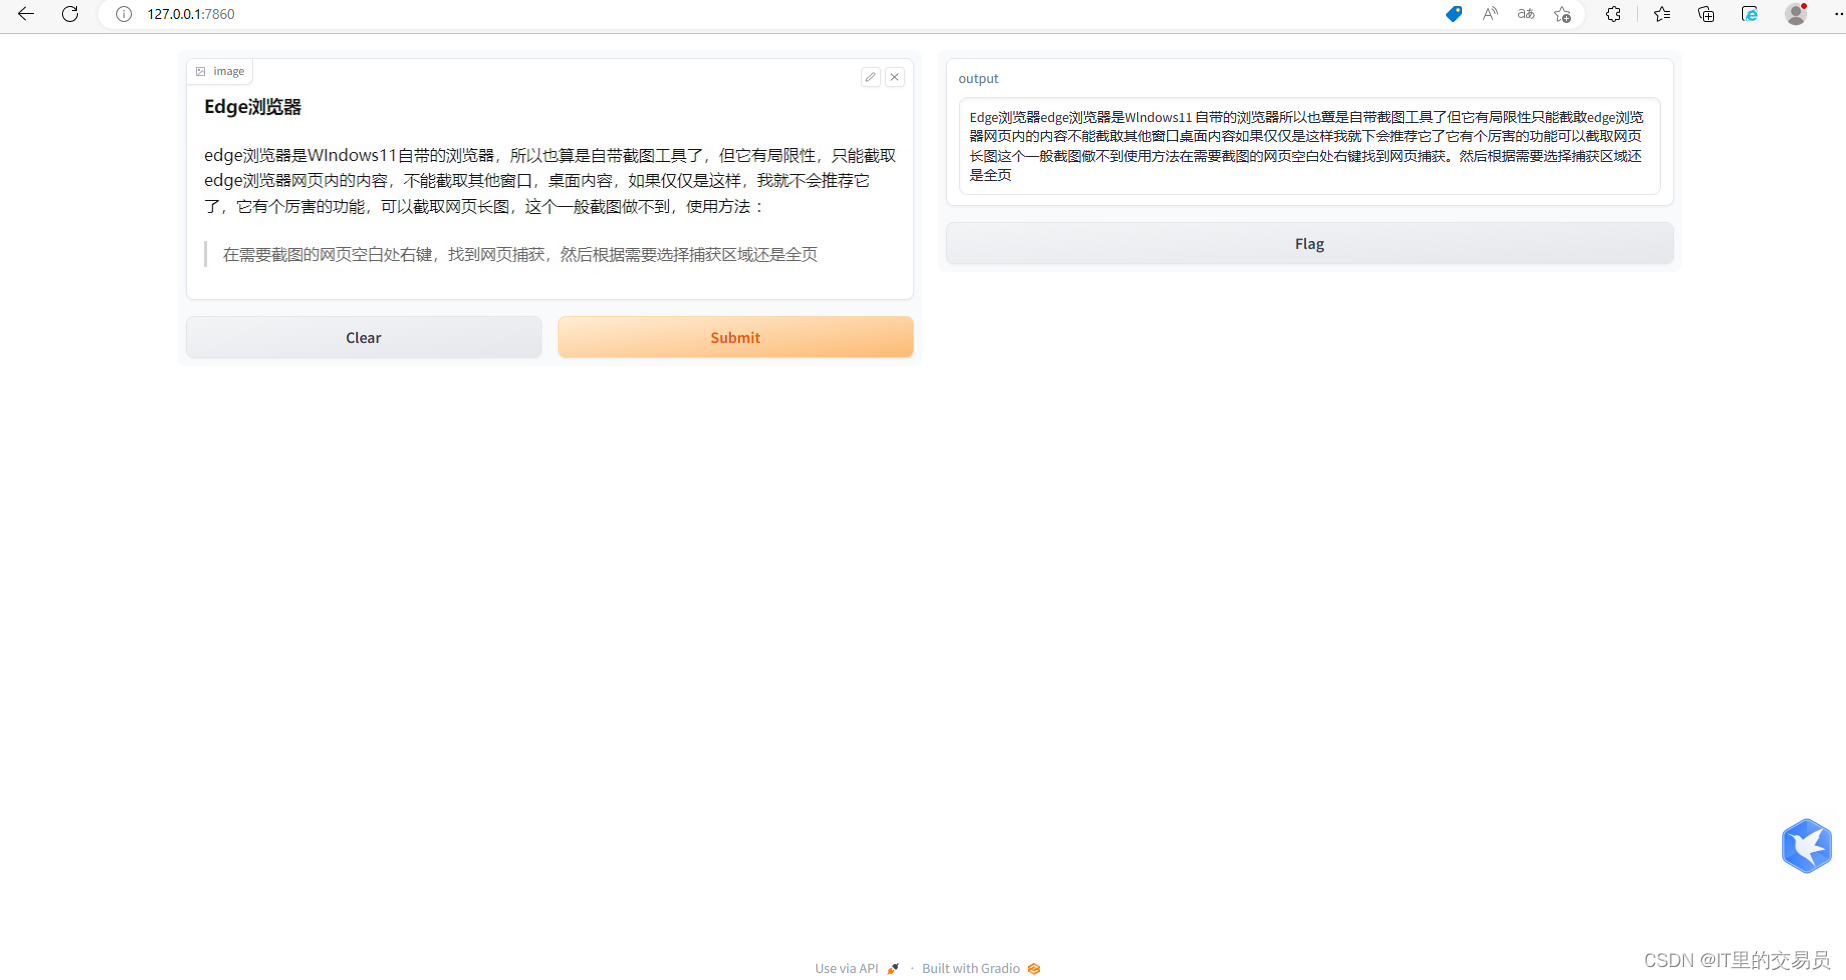1846x980 pixels.
Task: Click the × icon to remove the image
Action: point(895,76)
